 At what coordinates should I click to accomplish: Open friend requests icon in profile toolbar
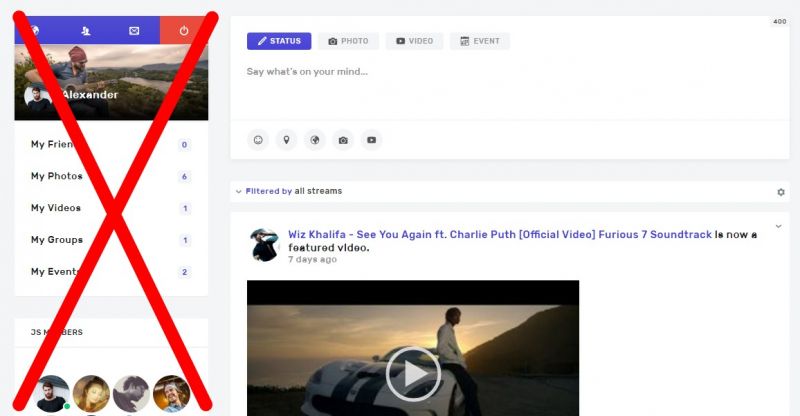(86, 31)
